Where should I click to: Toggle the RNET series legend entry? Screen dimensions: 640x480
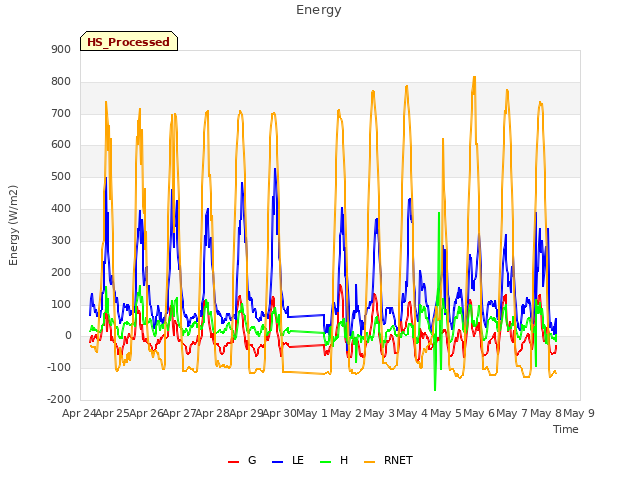click(388, 460)
